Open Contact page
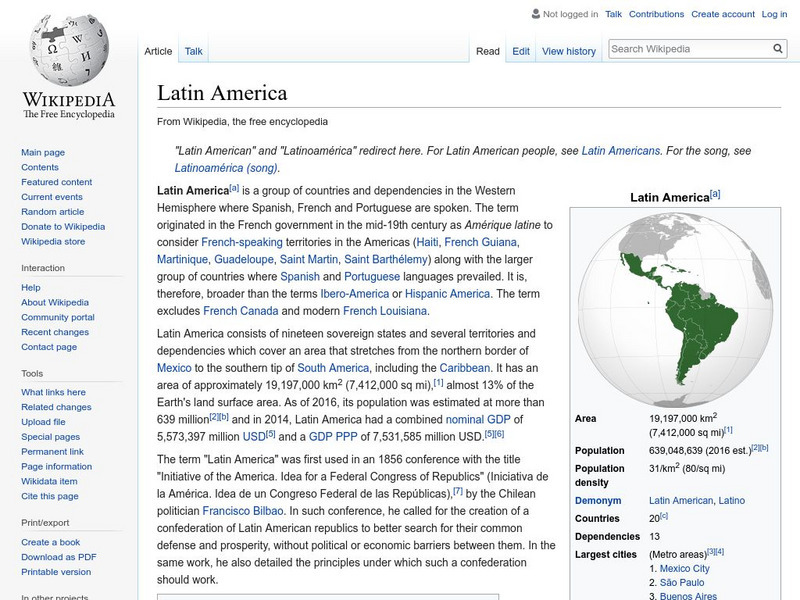This screenshot has height=600, width=800. 49,346
